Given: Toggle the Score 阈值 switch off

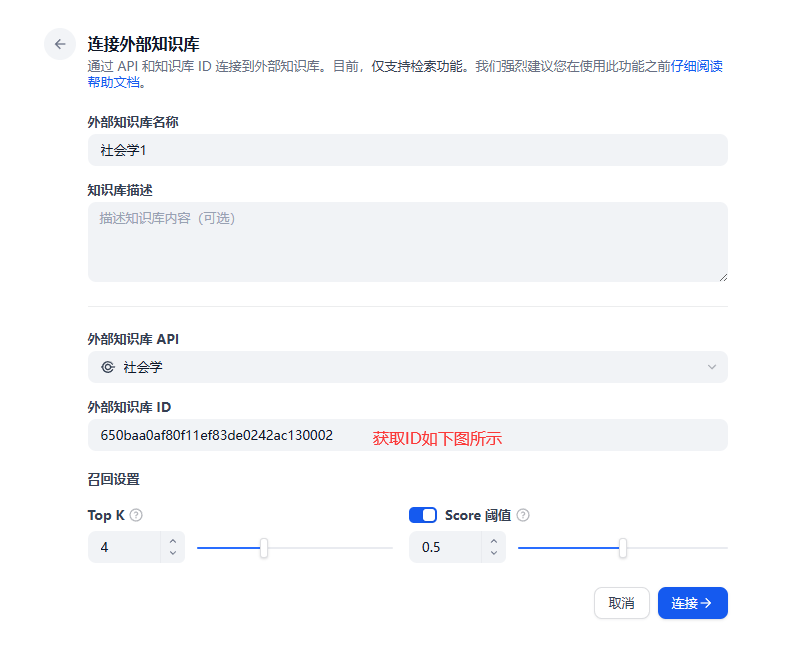Looking at the screenshot, I should [423, 515].
